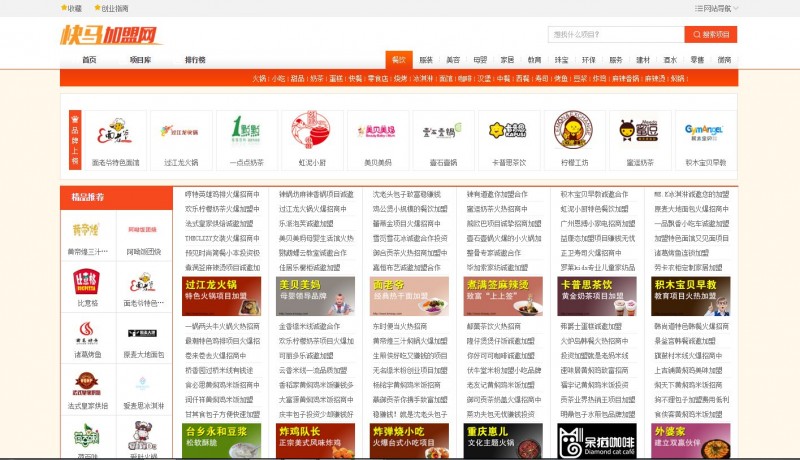Open the 炸弹烧小吃 banner

(409, 441)
